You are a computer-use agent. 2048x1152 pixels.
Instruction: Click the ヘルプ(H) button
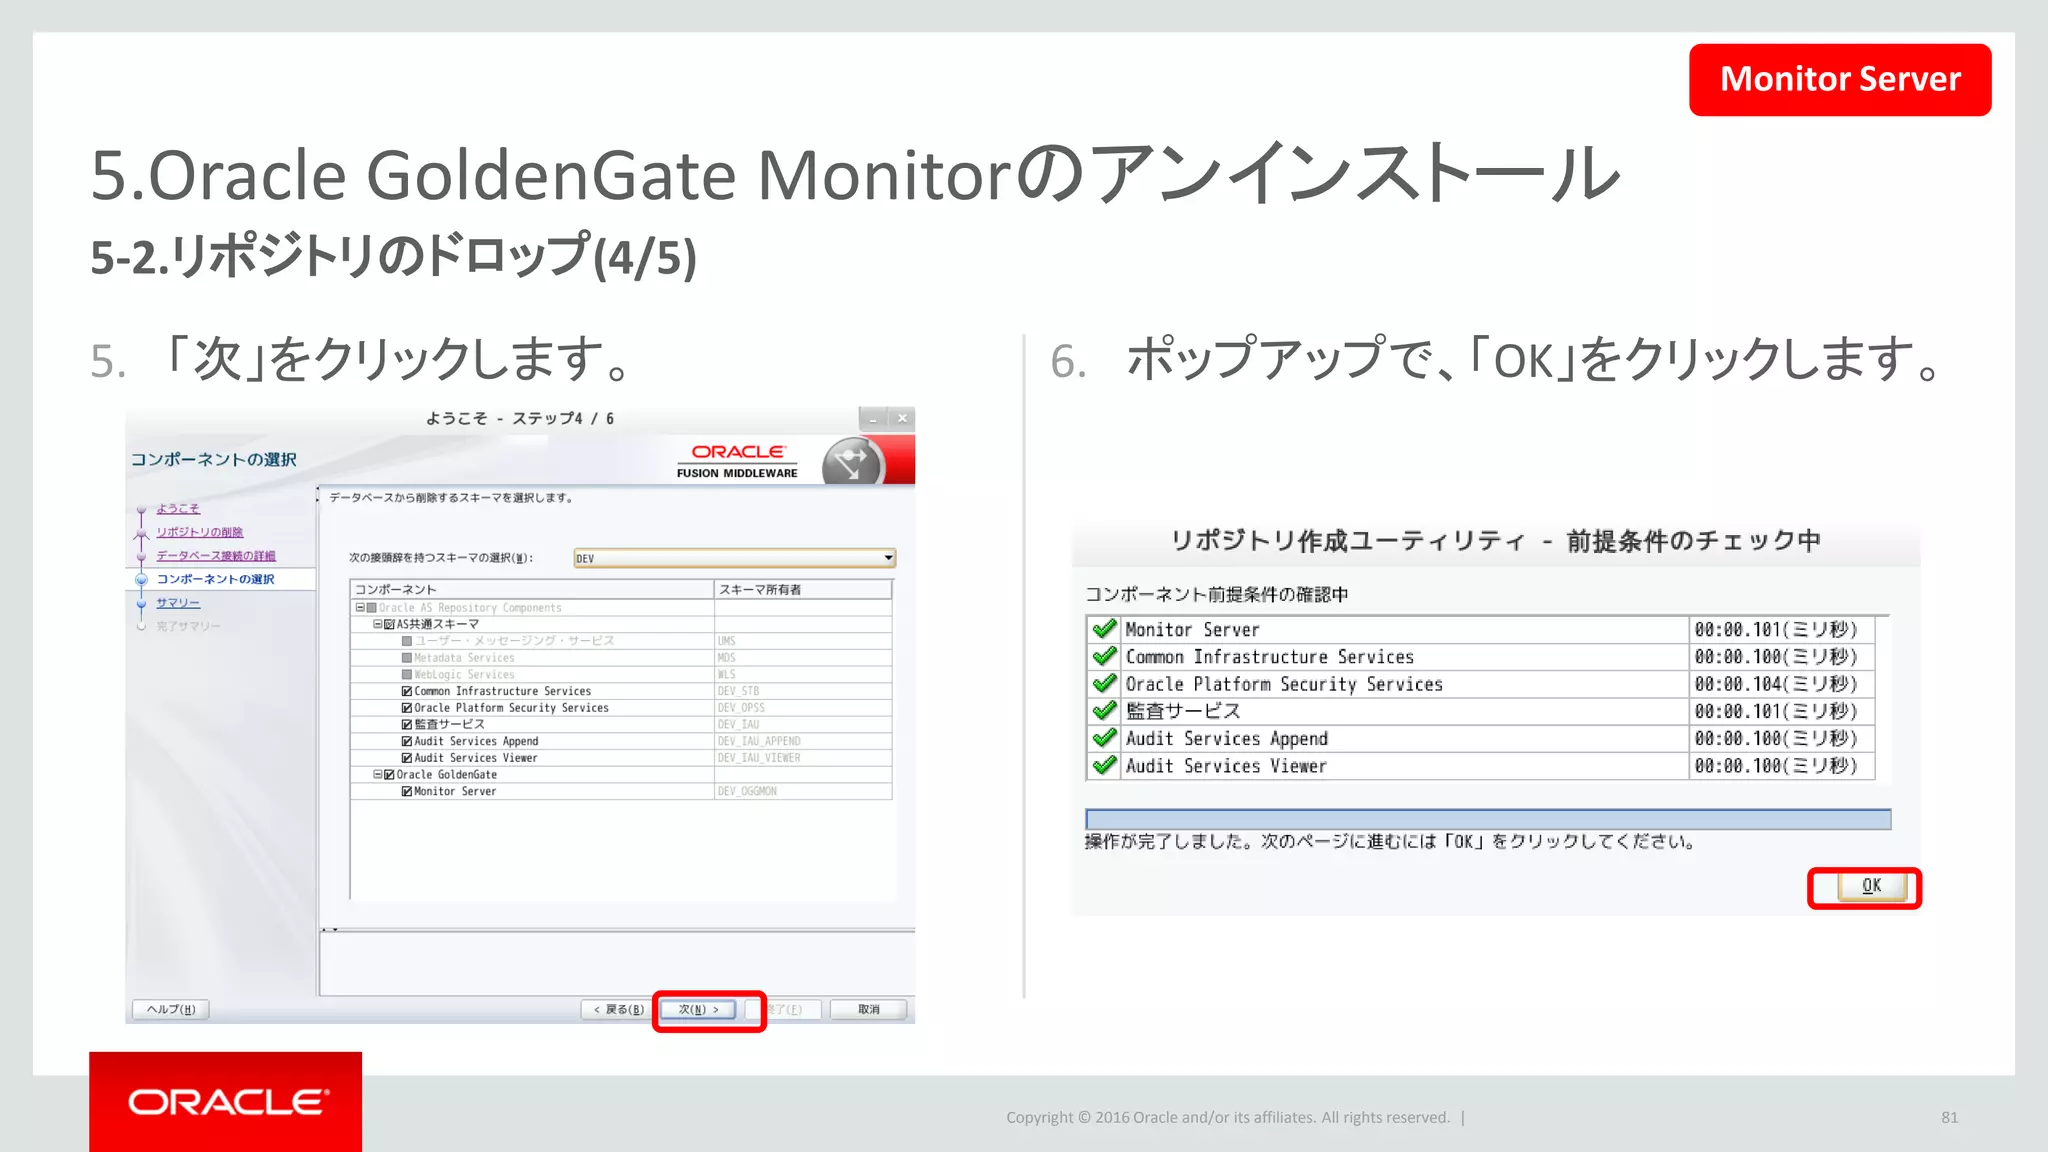[x=171, y=1009]
